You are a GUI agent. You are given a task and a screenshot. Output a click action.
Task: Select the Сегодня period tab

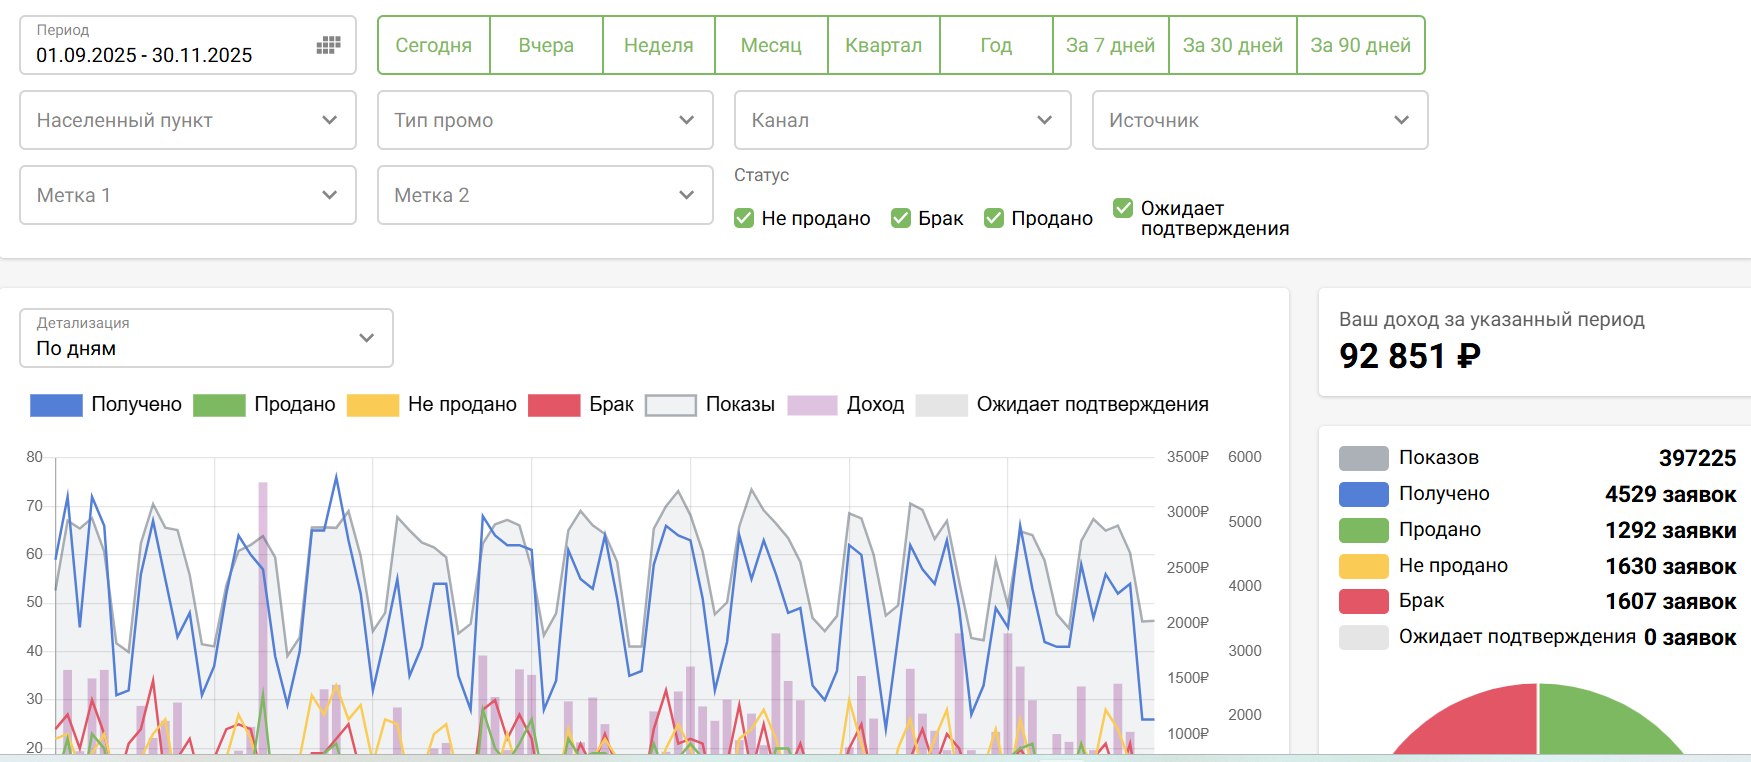coord(433,45)
